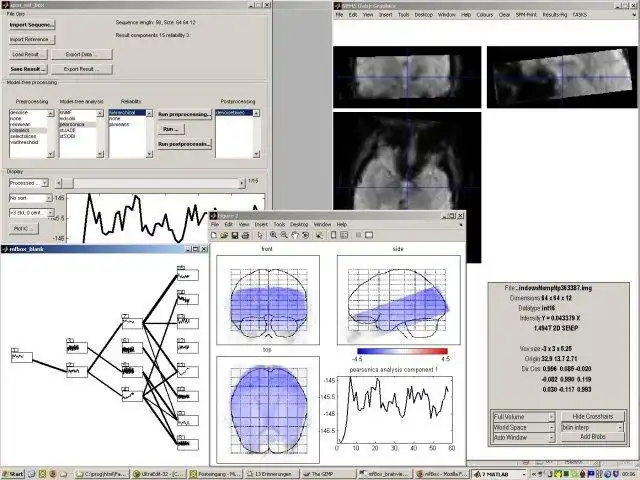Click the Load Result button
The height and width of the screenshot is (480, 640).
tap(28, 54)
